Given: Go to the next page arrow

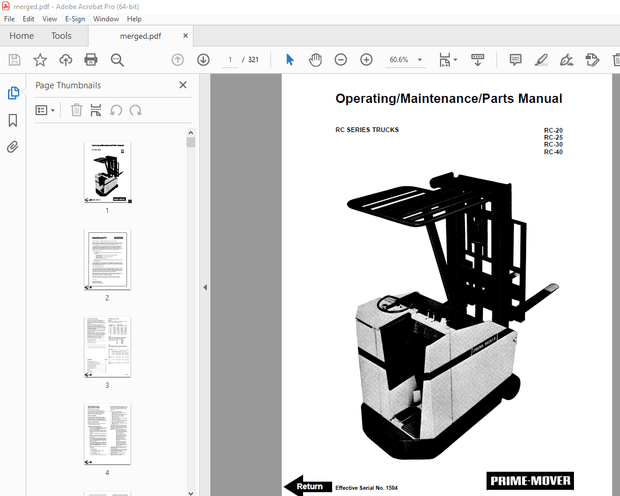Looking at the screenshot, I should tap(203, 60).
